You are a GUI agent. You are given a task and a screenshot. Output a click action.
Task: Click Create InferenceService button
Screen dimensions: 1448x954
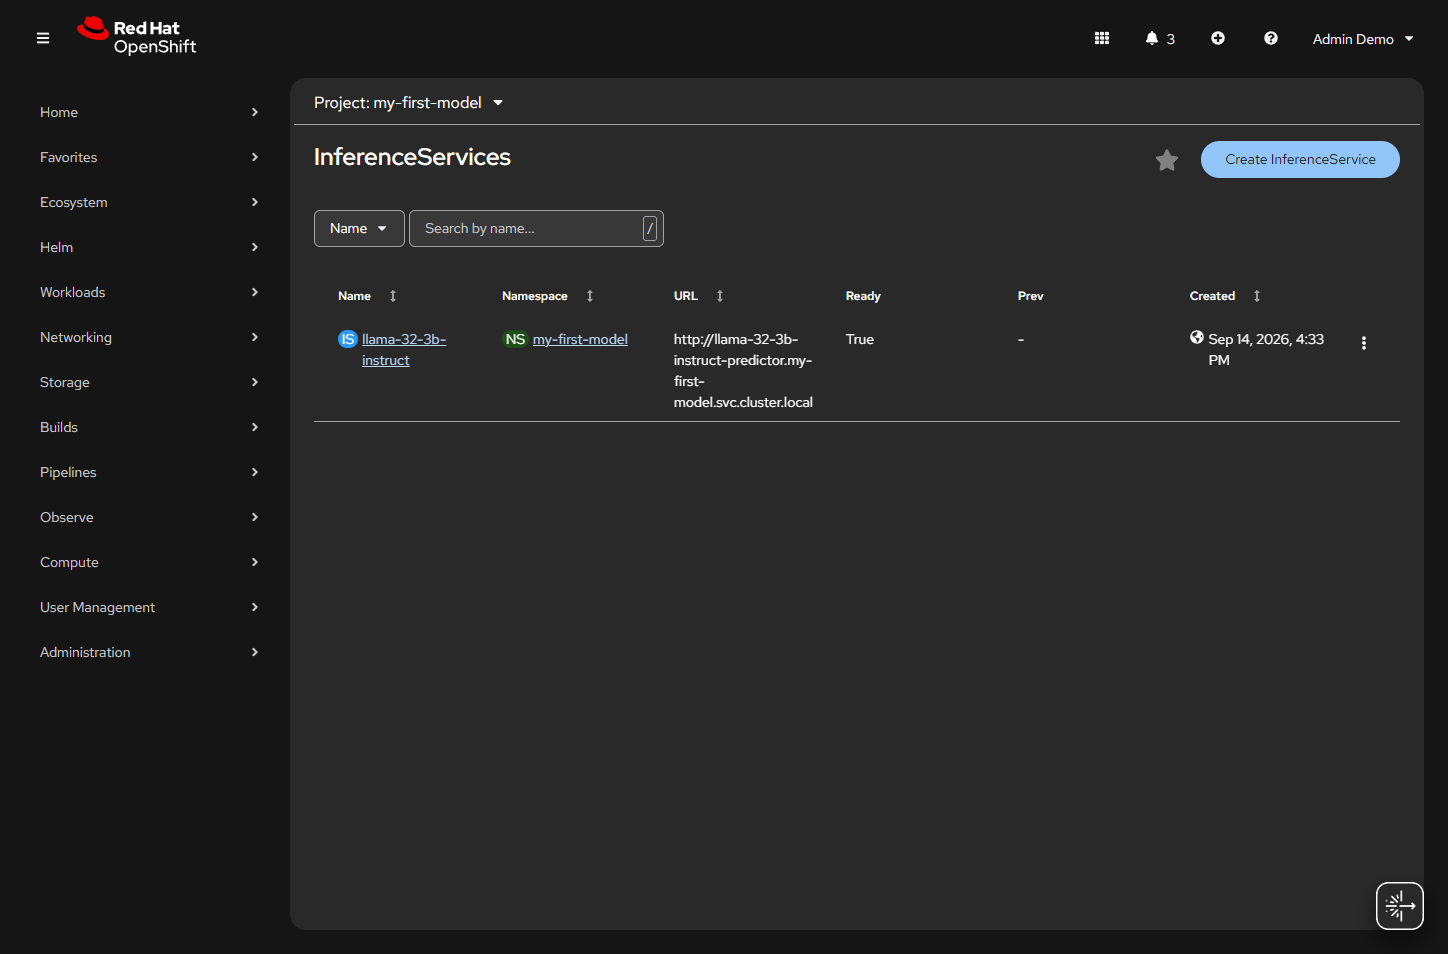pos(1300,159)
